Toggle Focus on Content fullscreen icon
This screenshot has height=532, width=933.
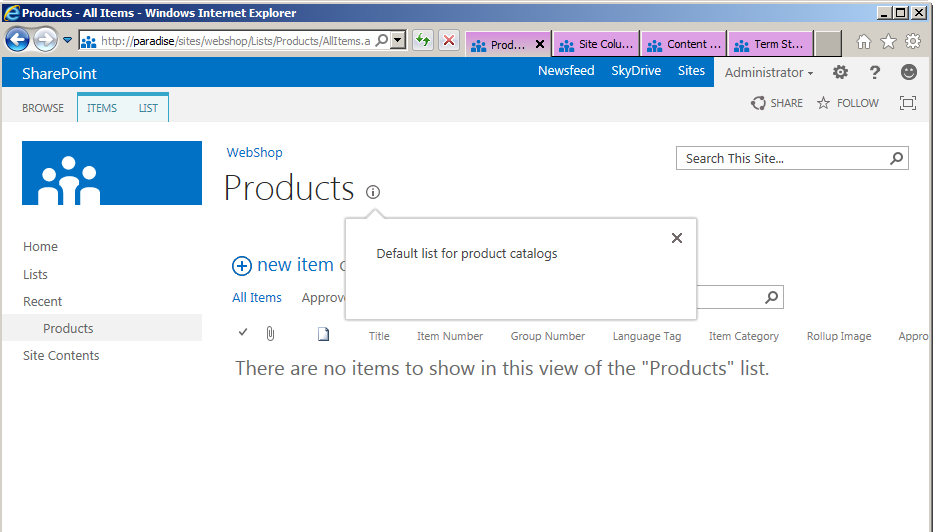[907, 103]
